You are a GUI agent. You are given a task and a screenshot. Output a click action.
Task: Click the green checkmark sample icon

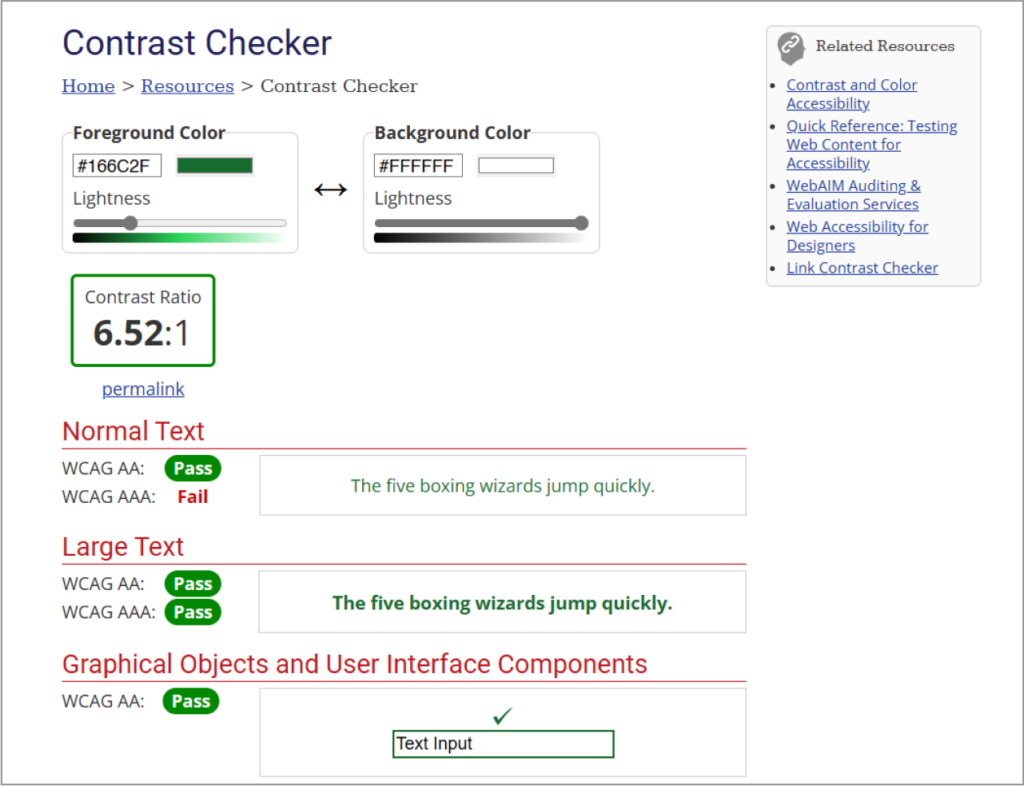point(502,715)
